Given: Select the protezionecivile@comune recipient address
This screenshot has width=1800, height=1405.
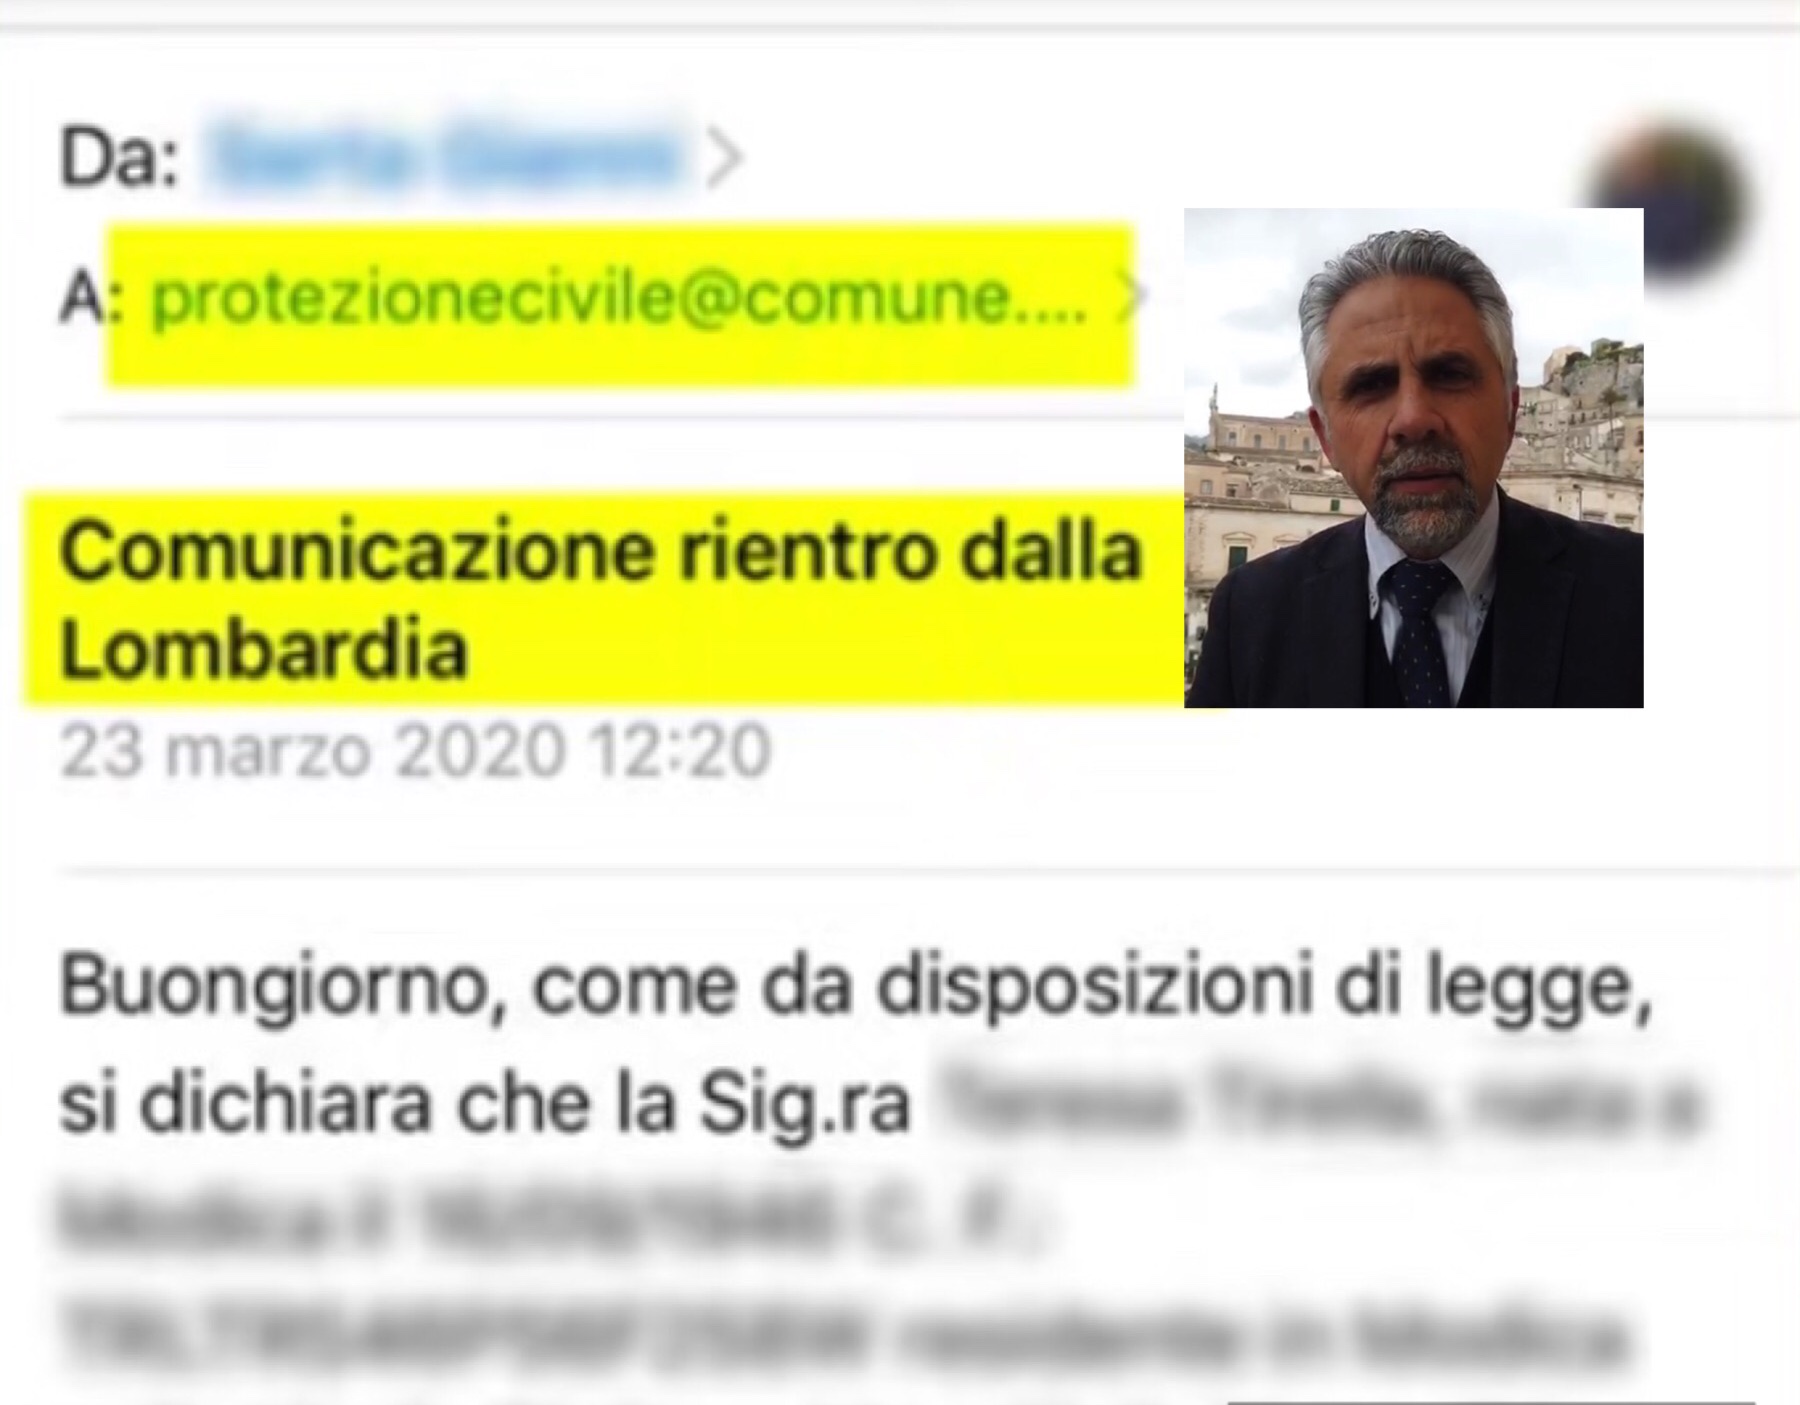Looking at the screenshot, I should coord(618,299).
